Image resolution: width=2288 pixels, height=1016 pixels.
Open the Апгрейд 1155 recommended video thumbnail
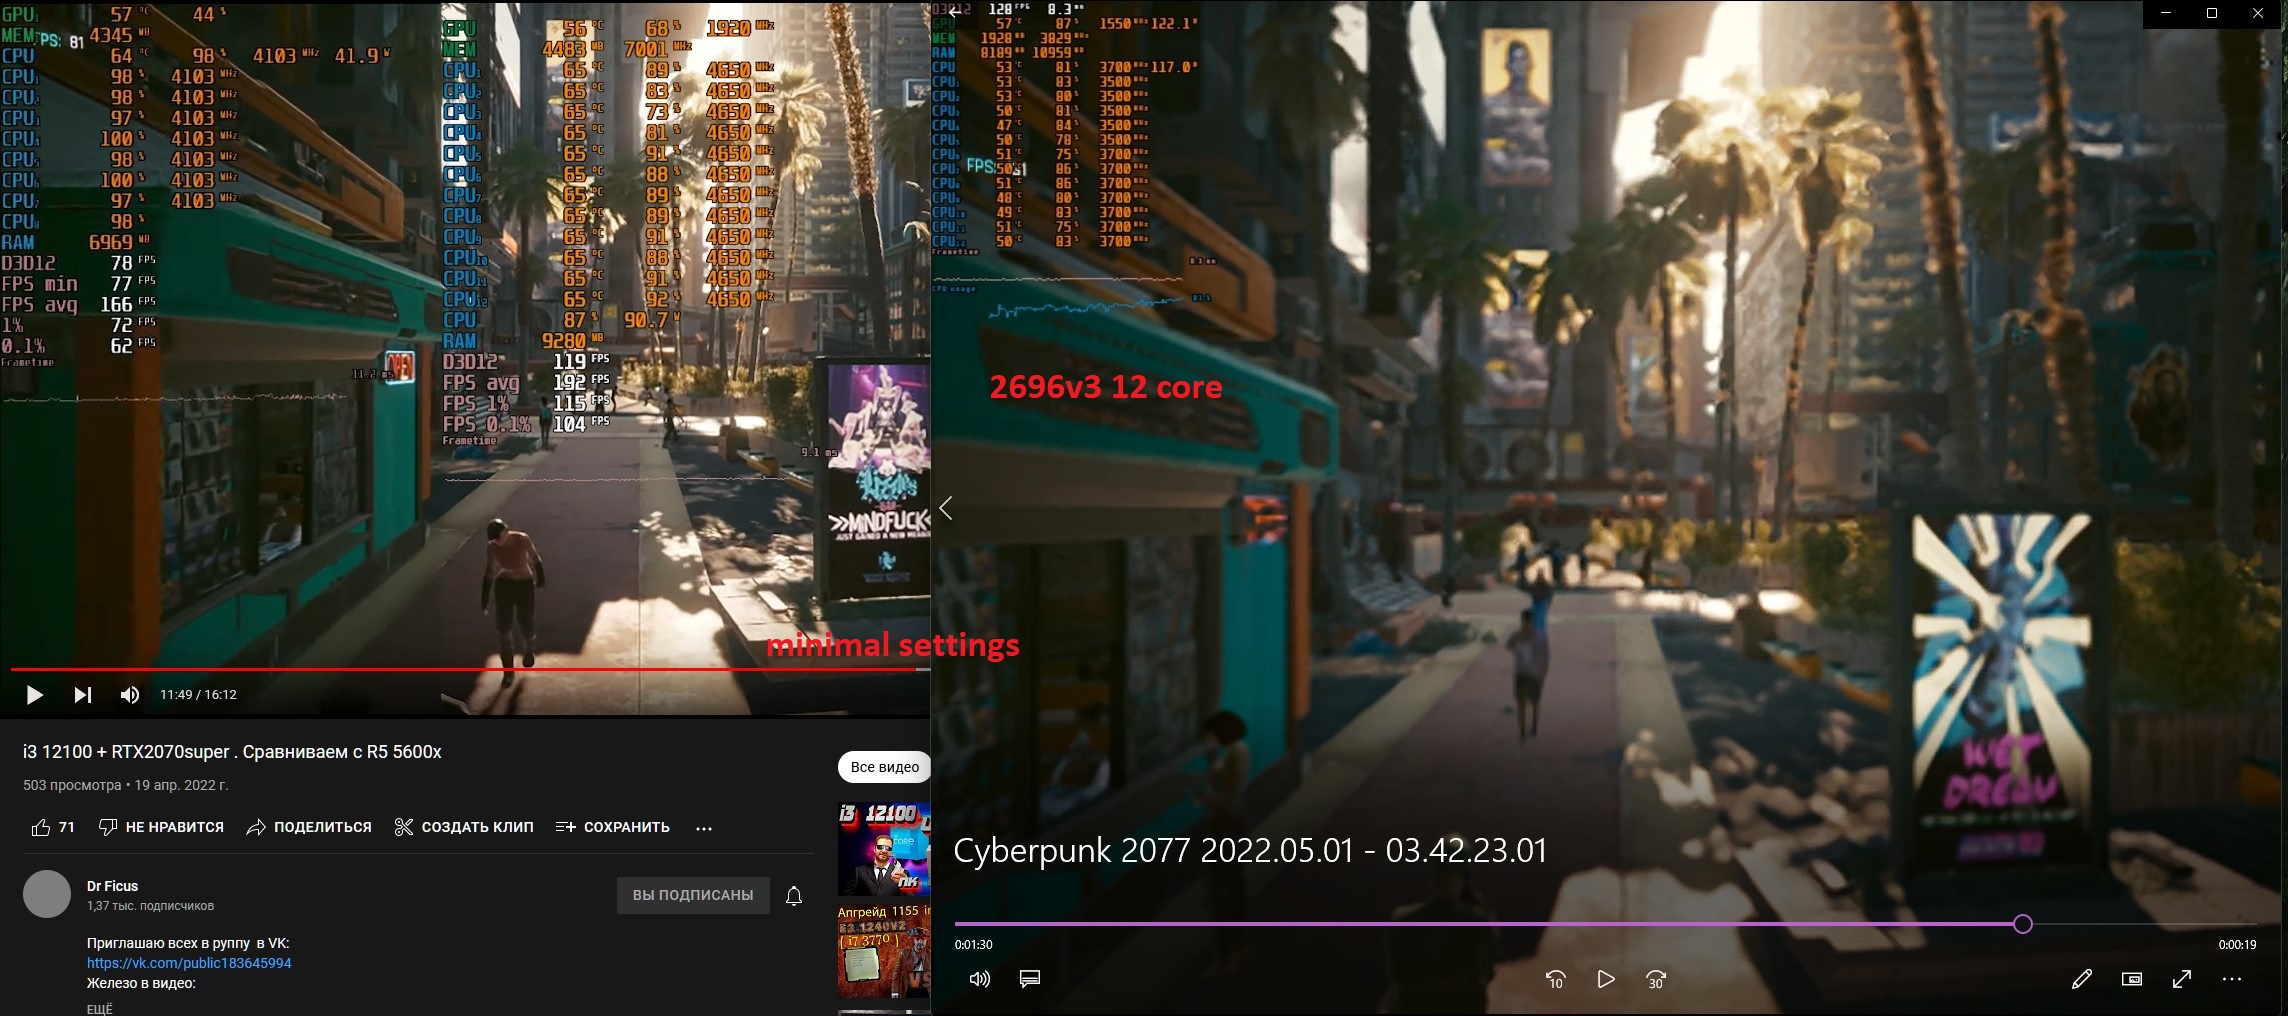(884, 951)
